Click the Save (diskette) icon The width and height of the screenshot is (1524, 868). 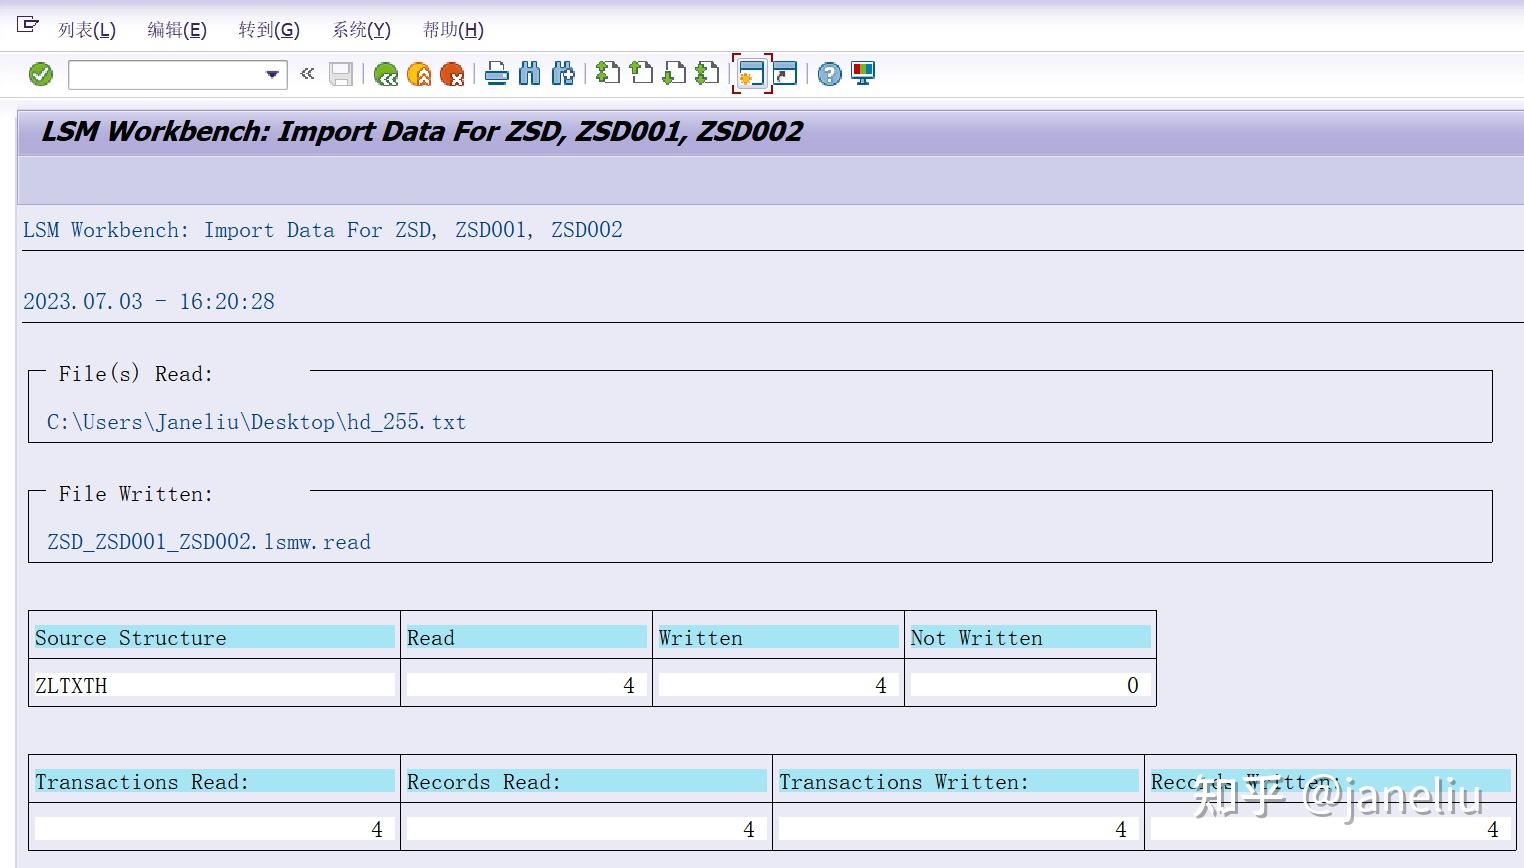click(341, 74)
